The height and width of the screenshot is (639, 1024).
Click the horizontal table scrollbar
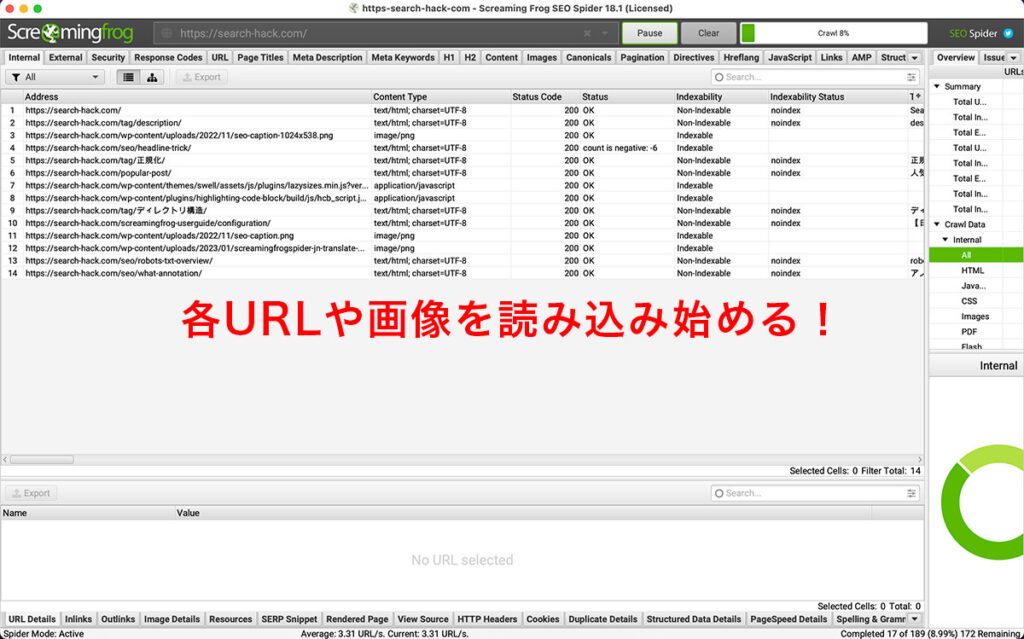tap(42, 459)
